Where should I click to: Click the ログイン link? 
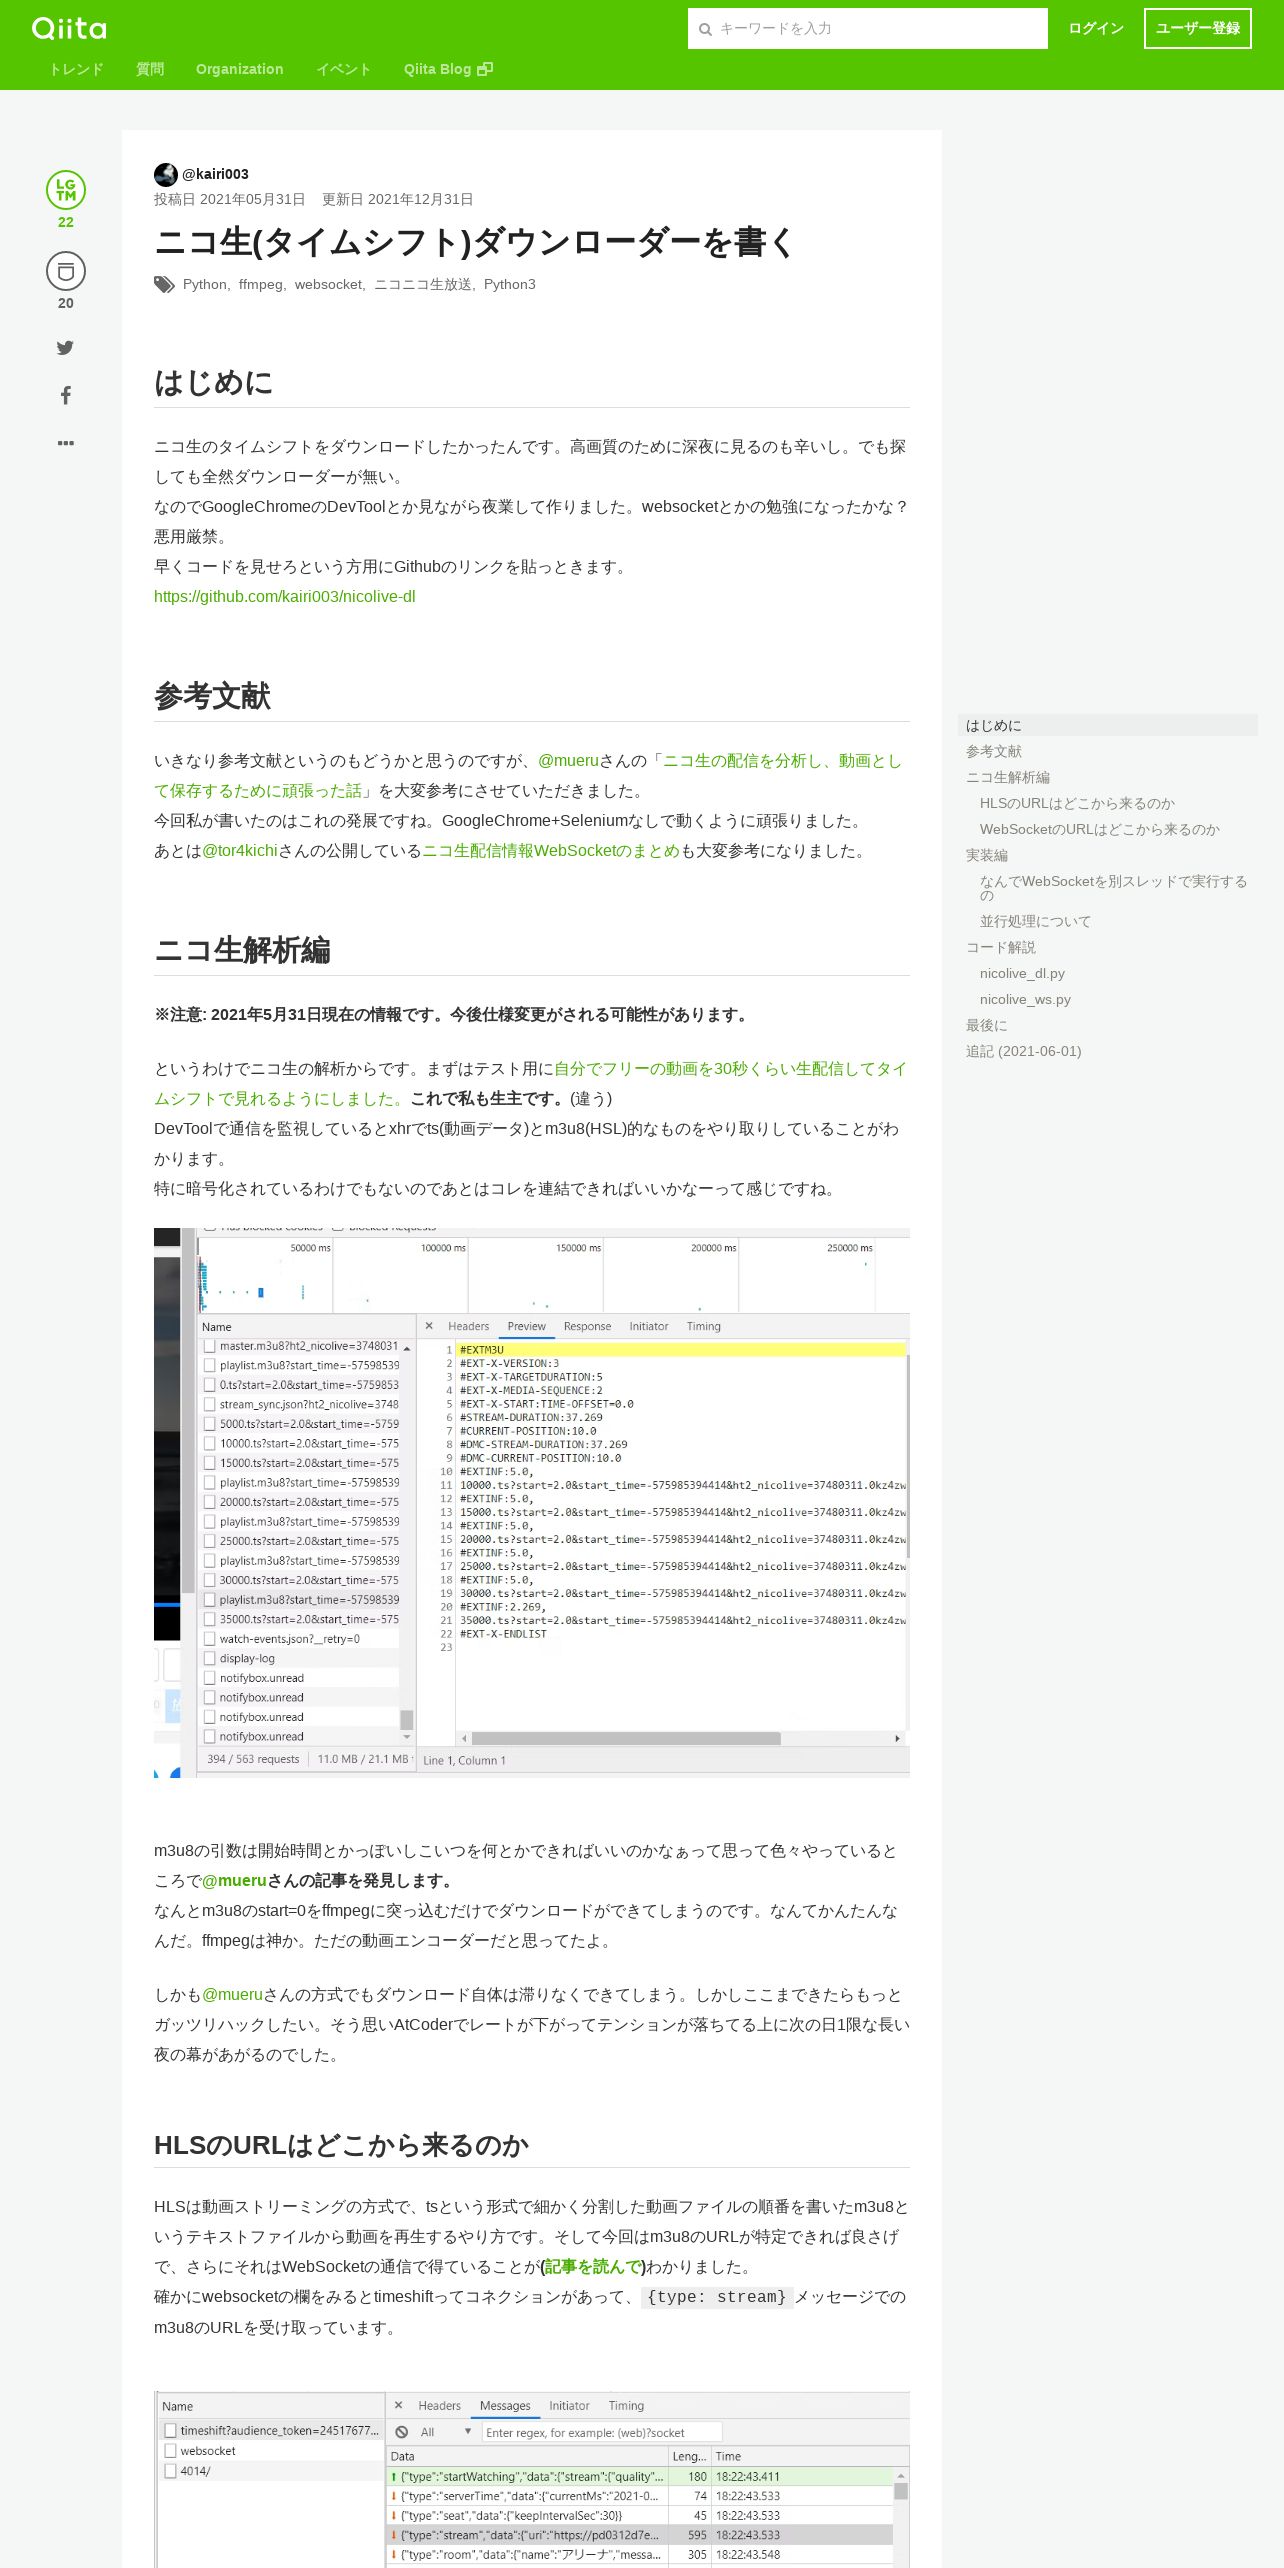1096,28
